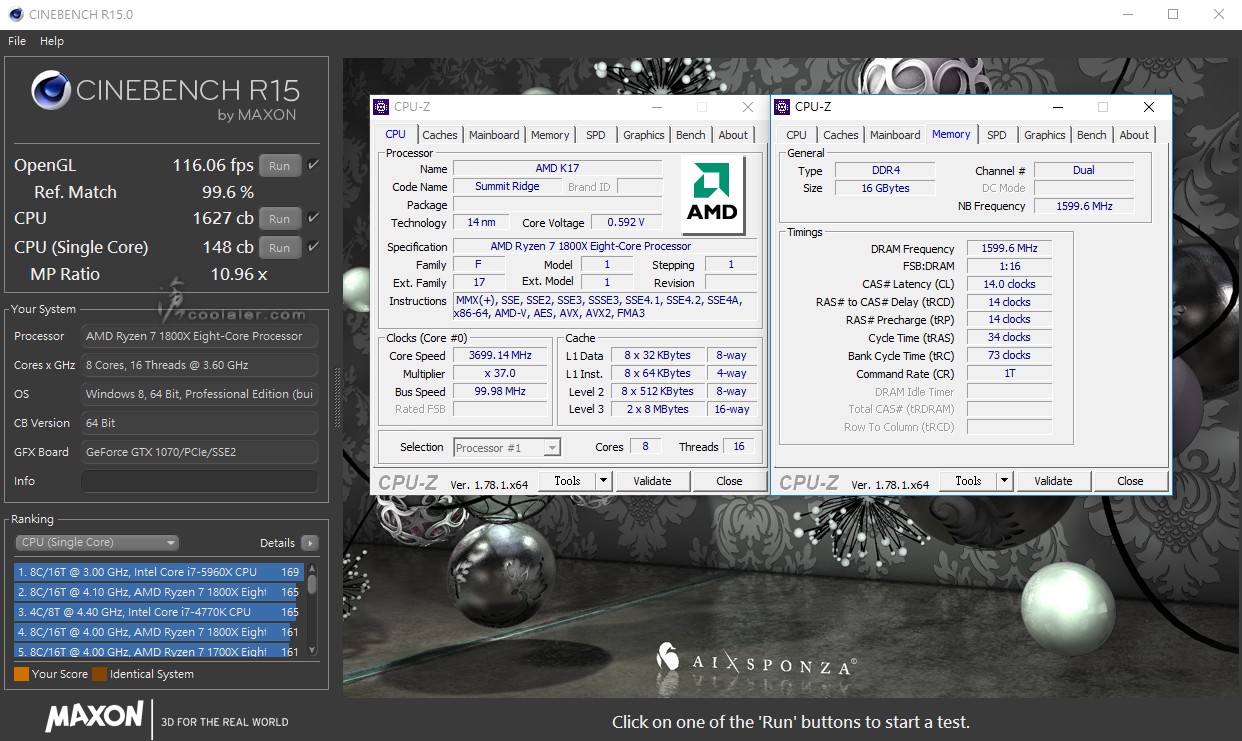This screenshot has height=741, width=1242.
Task: Toggle the OpenGL test checkmark
Action: click(x=313, y=165)
